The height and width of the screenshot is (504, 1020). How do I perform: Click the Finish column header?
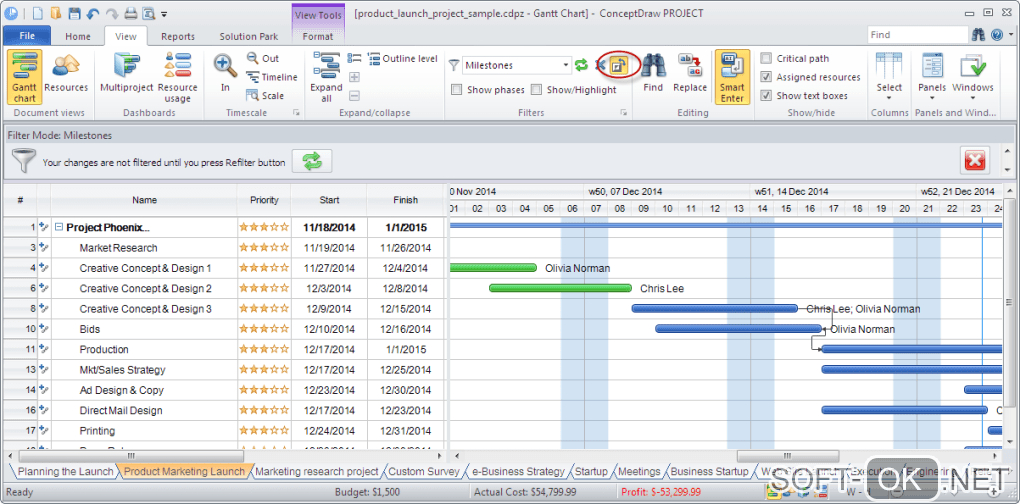pyautogui.click(x=405, y=200)
